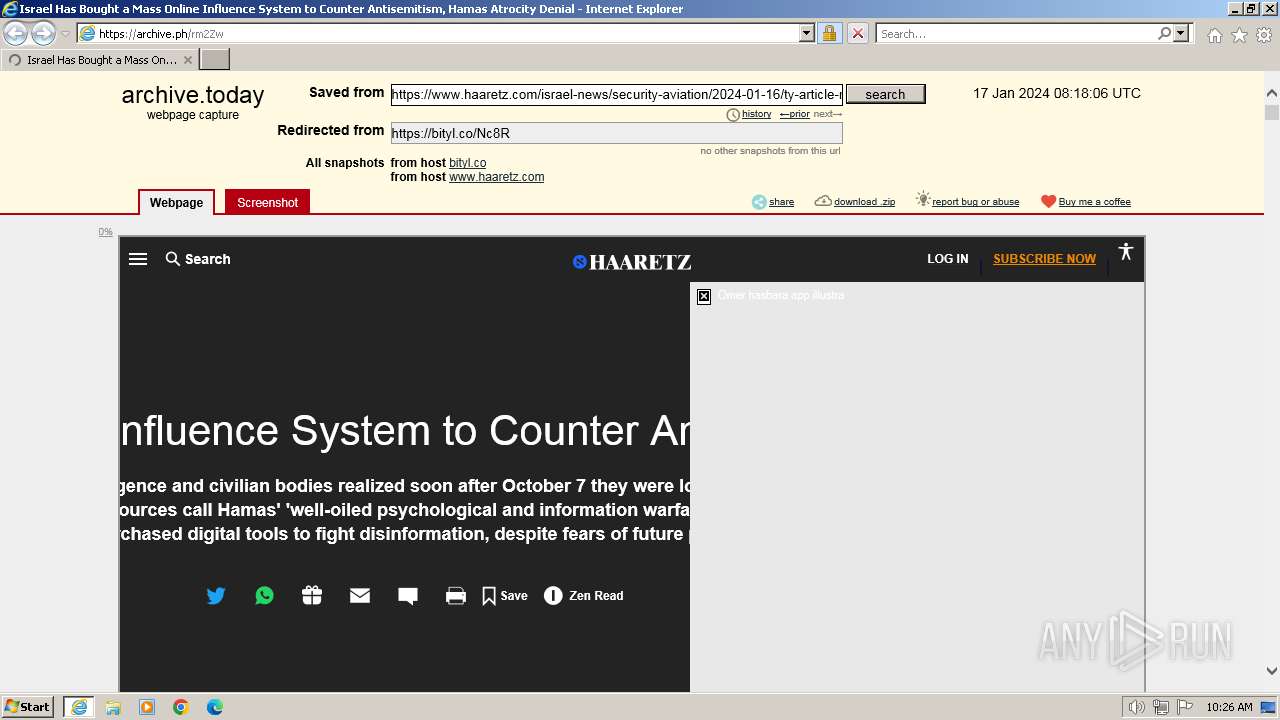
Task: Click the page scrollbar down arrow
Action: point(1271,671)
